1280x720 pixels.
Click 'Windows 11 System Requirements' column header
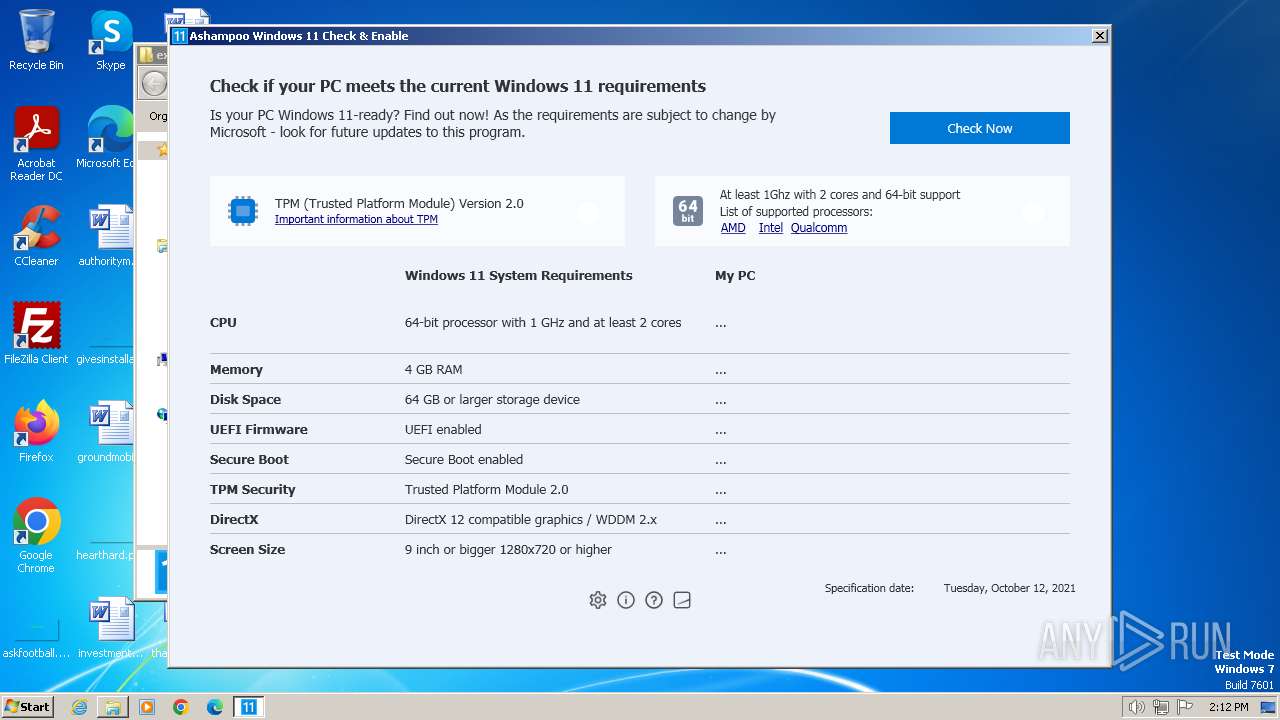pyautogui.click(x=518, y=276)
